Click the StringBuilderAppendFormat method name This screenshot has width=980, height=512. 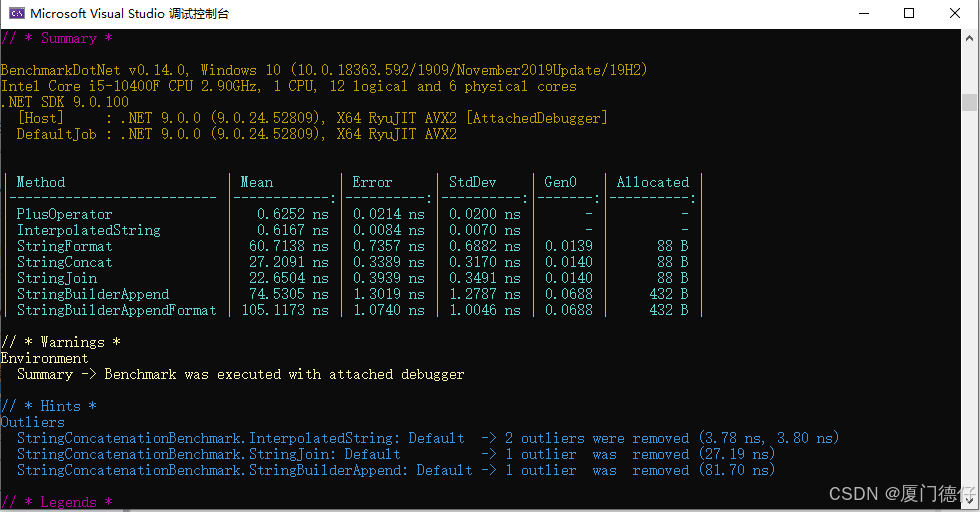pos(116,310)
